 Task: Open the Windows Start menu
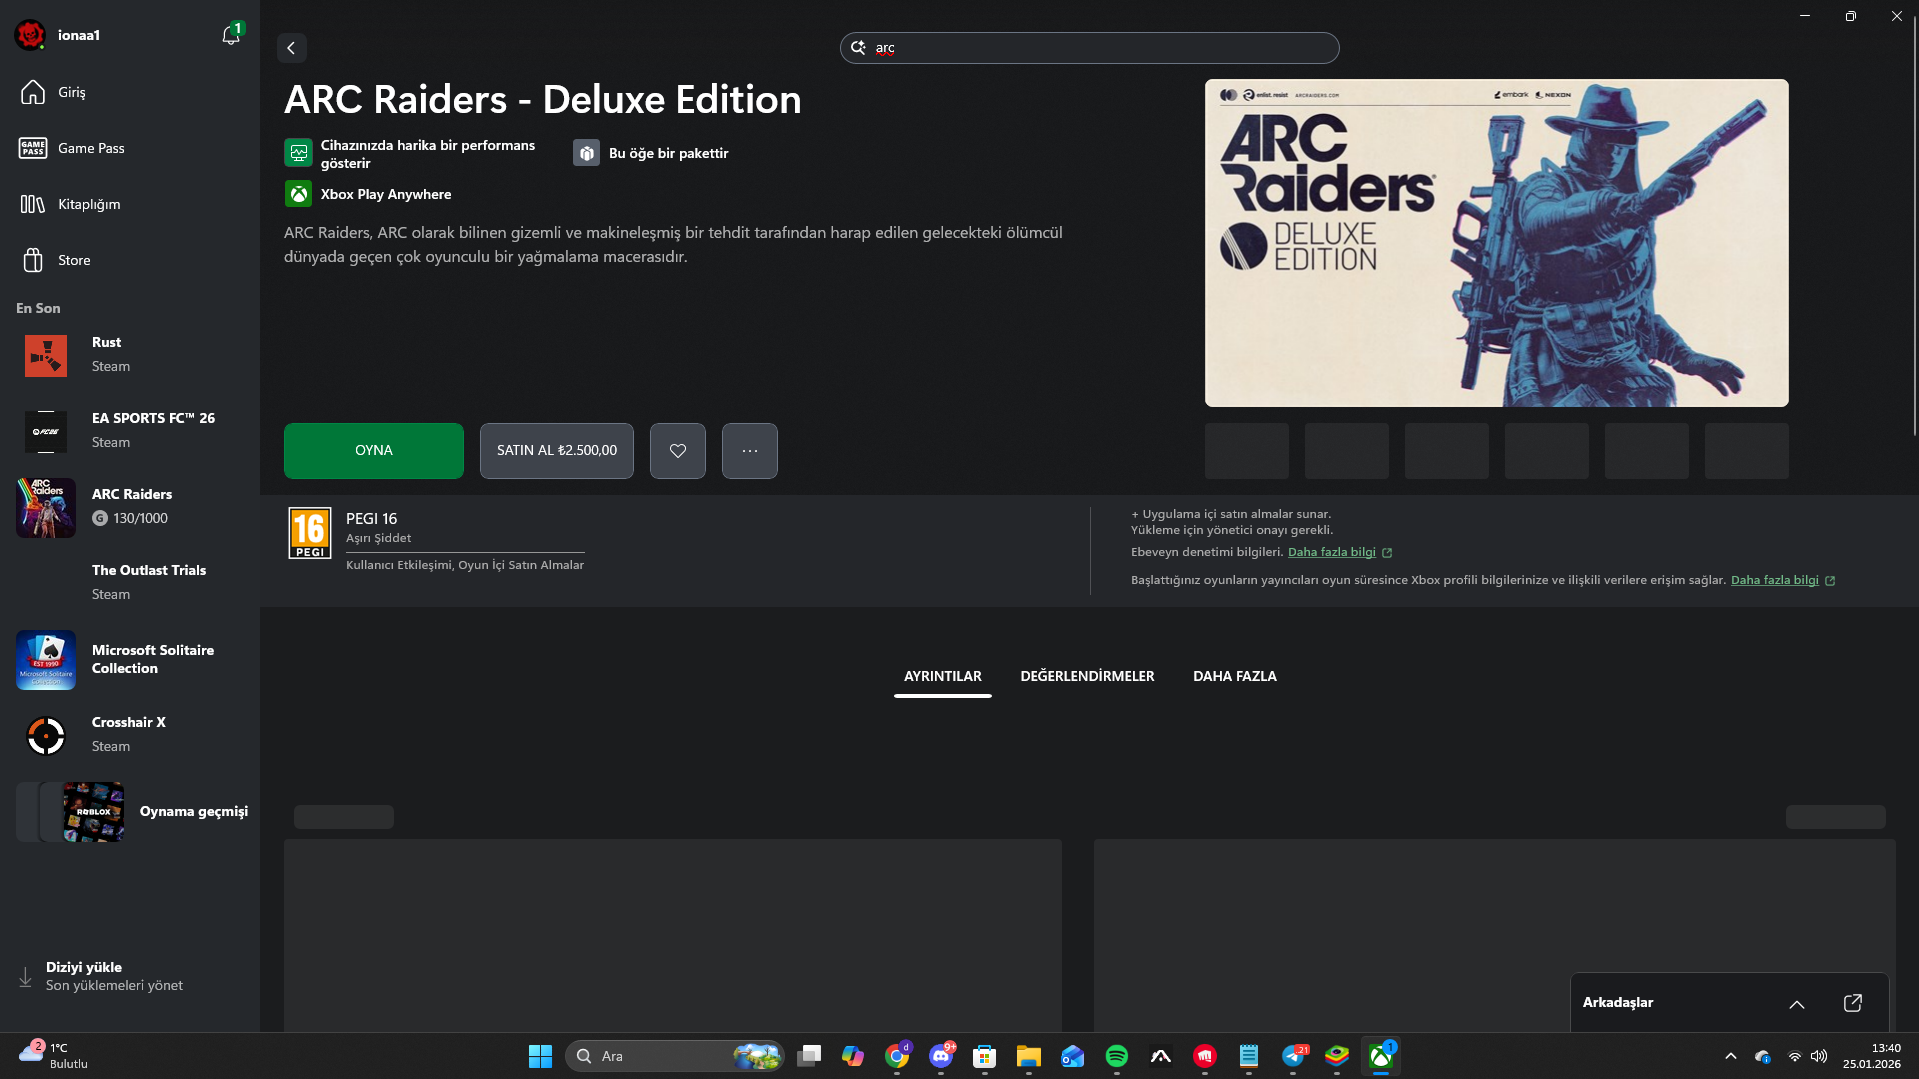[x=540, y=1056]
